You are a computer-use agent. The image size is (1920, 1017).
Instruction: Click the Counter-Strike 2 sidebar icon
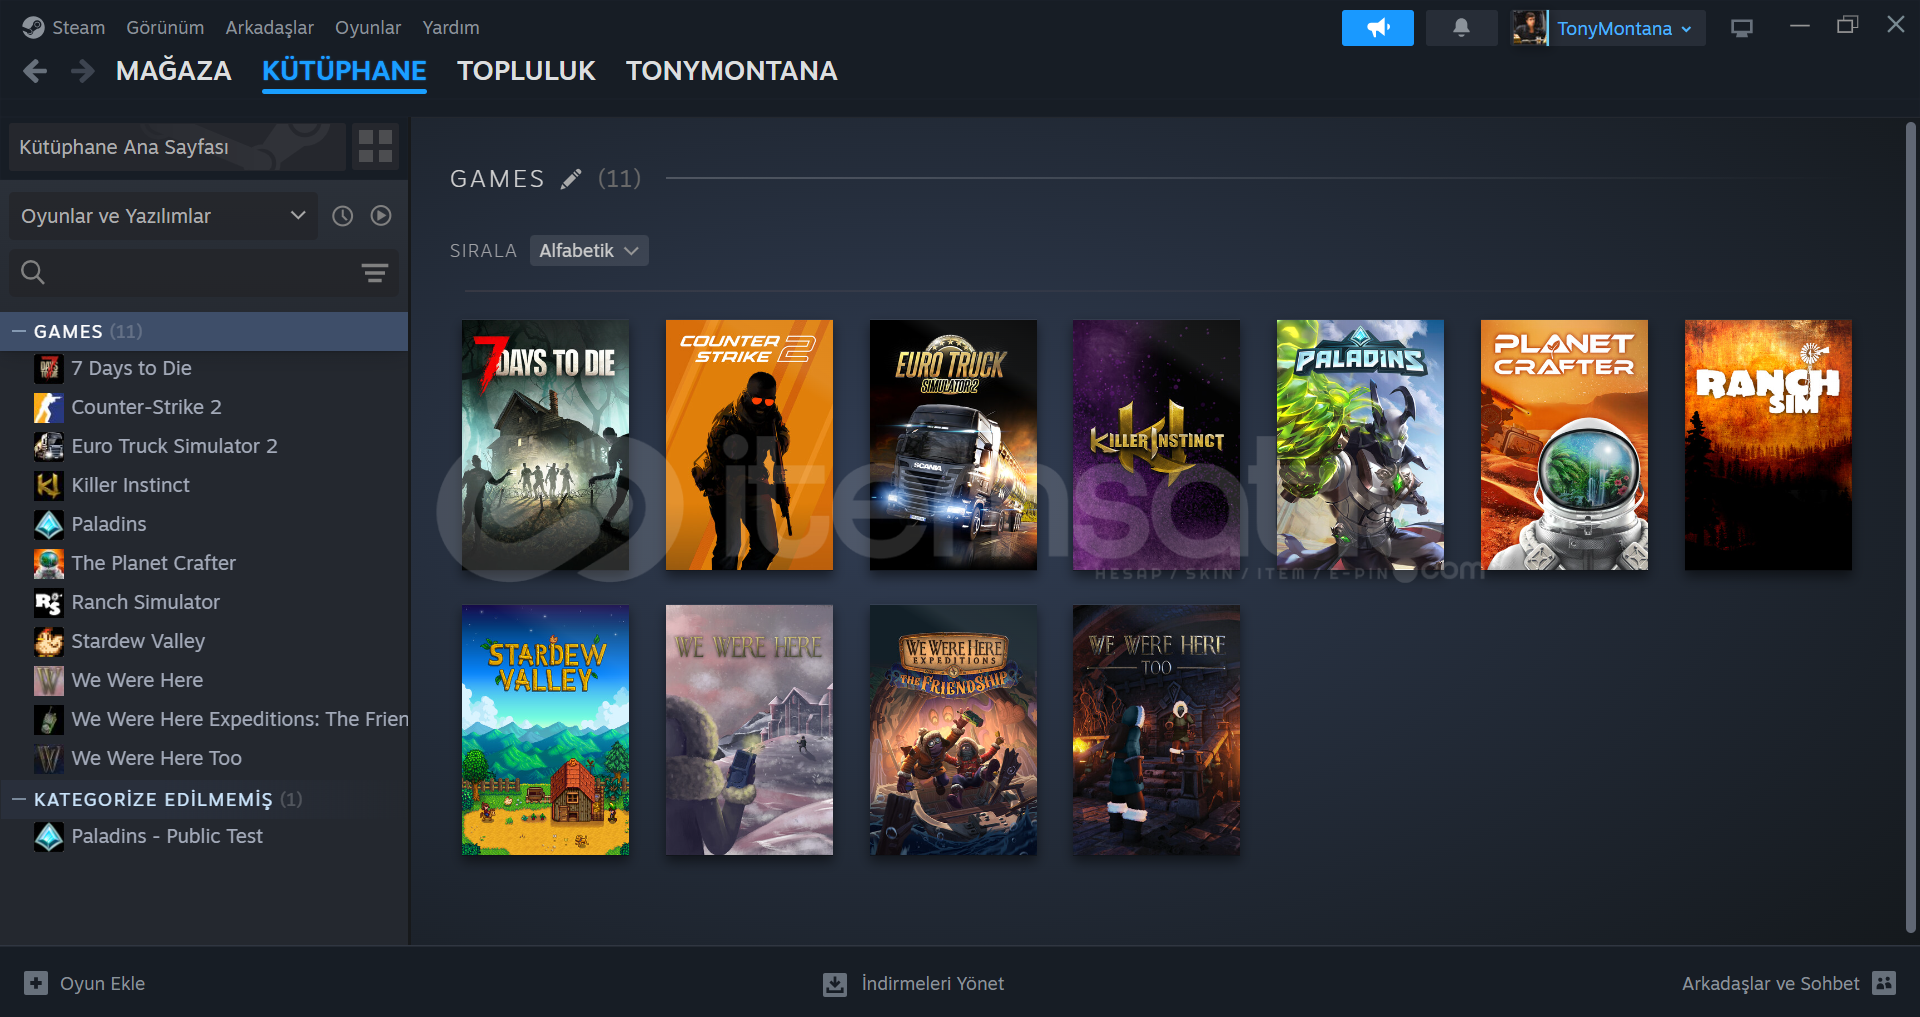(x=48, y=408)
